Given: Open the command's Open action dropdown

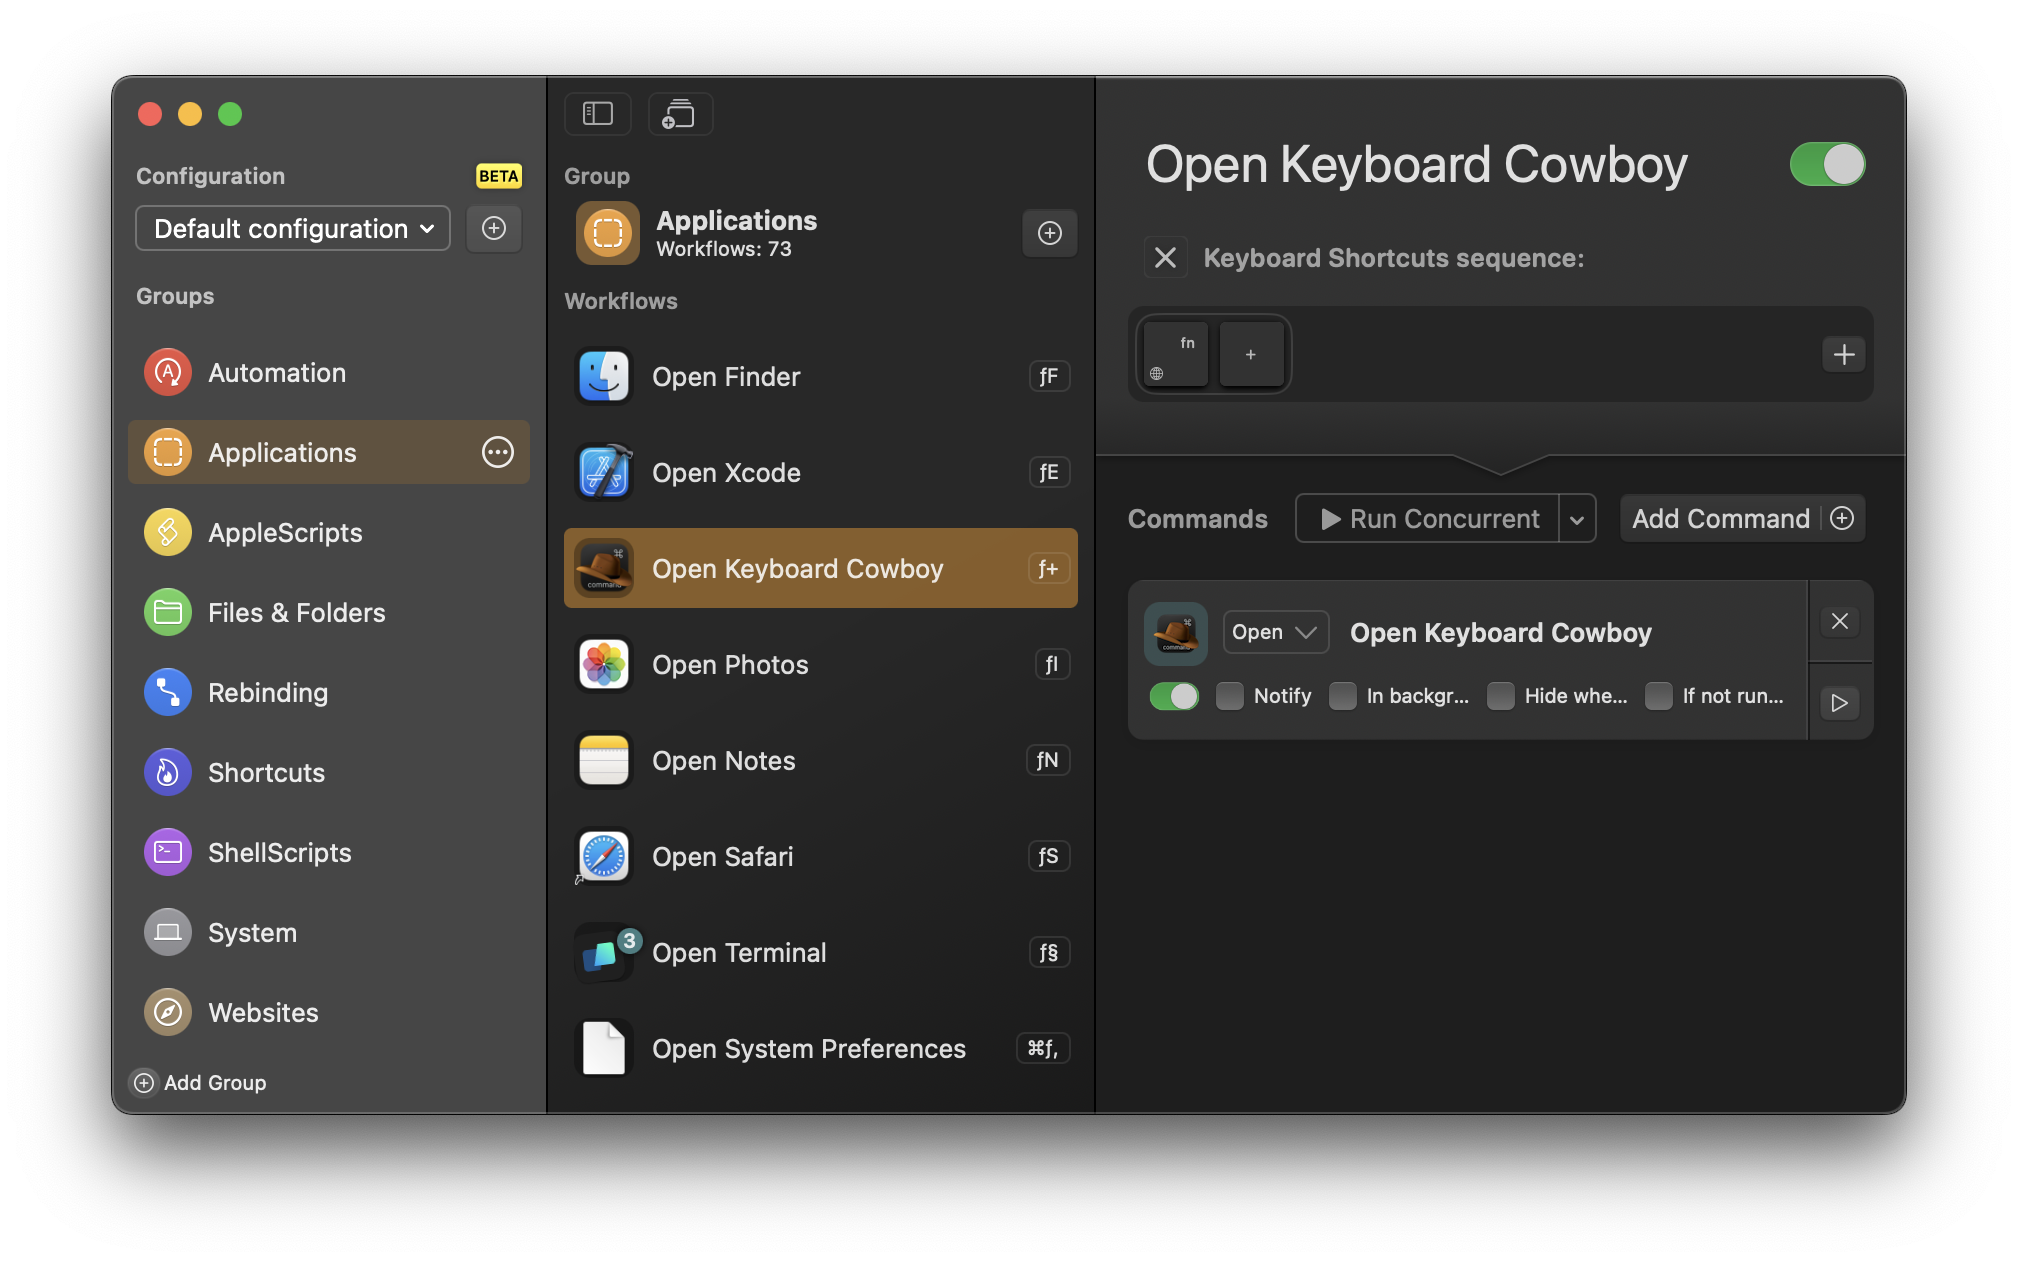Looking at the screenshot, I should tap(1276, 632).
